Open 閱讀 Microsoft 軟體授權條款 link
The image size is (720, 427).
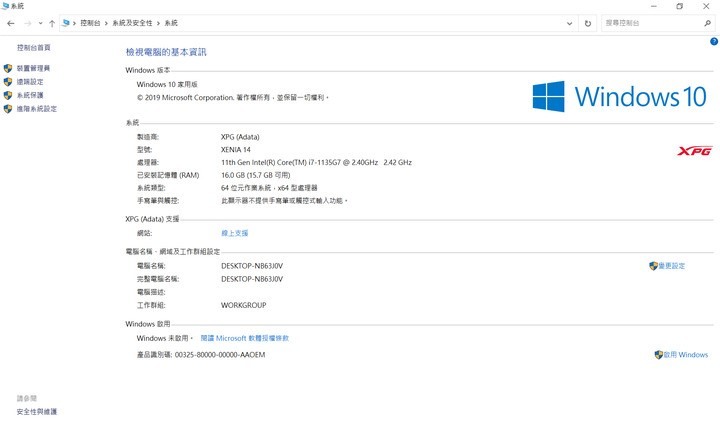coord(245,338)
